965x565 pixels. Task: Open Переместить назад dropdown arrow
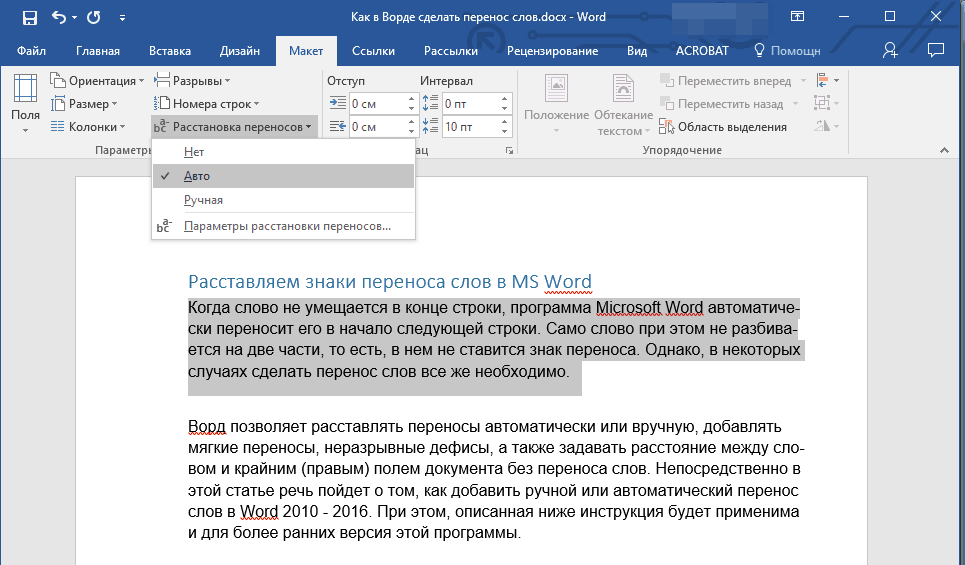pos(795,104)
